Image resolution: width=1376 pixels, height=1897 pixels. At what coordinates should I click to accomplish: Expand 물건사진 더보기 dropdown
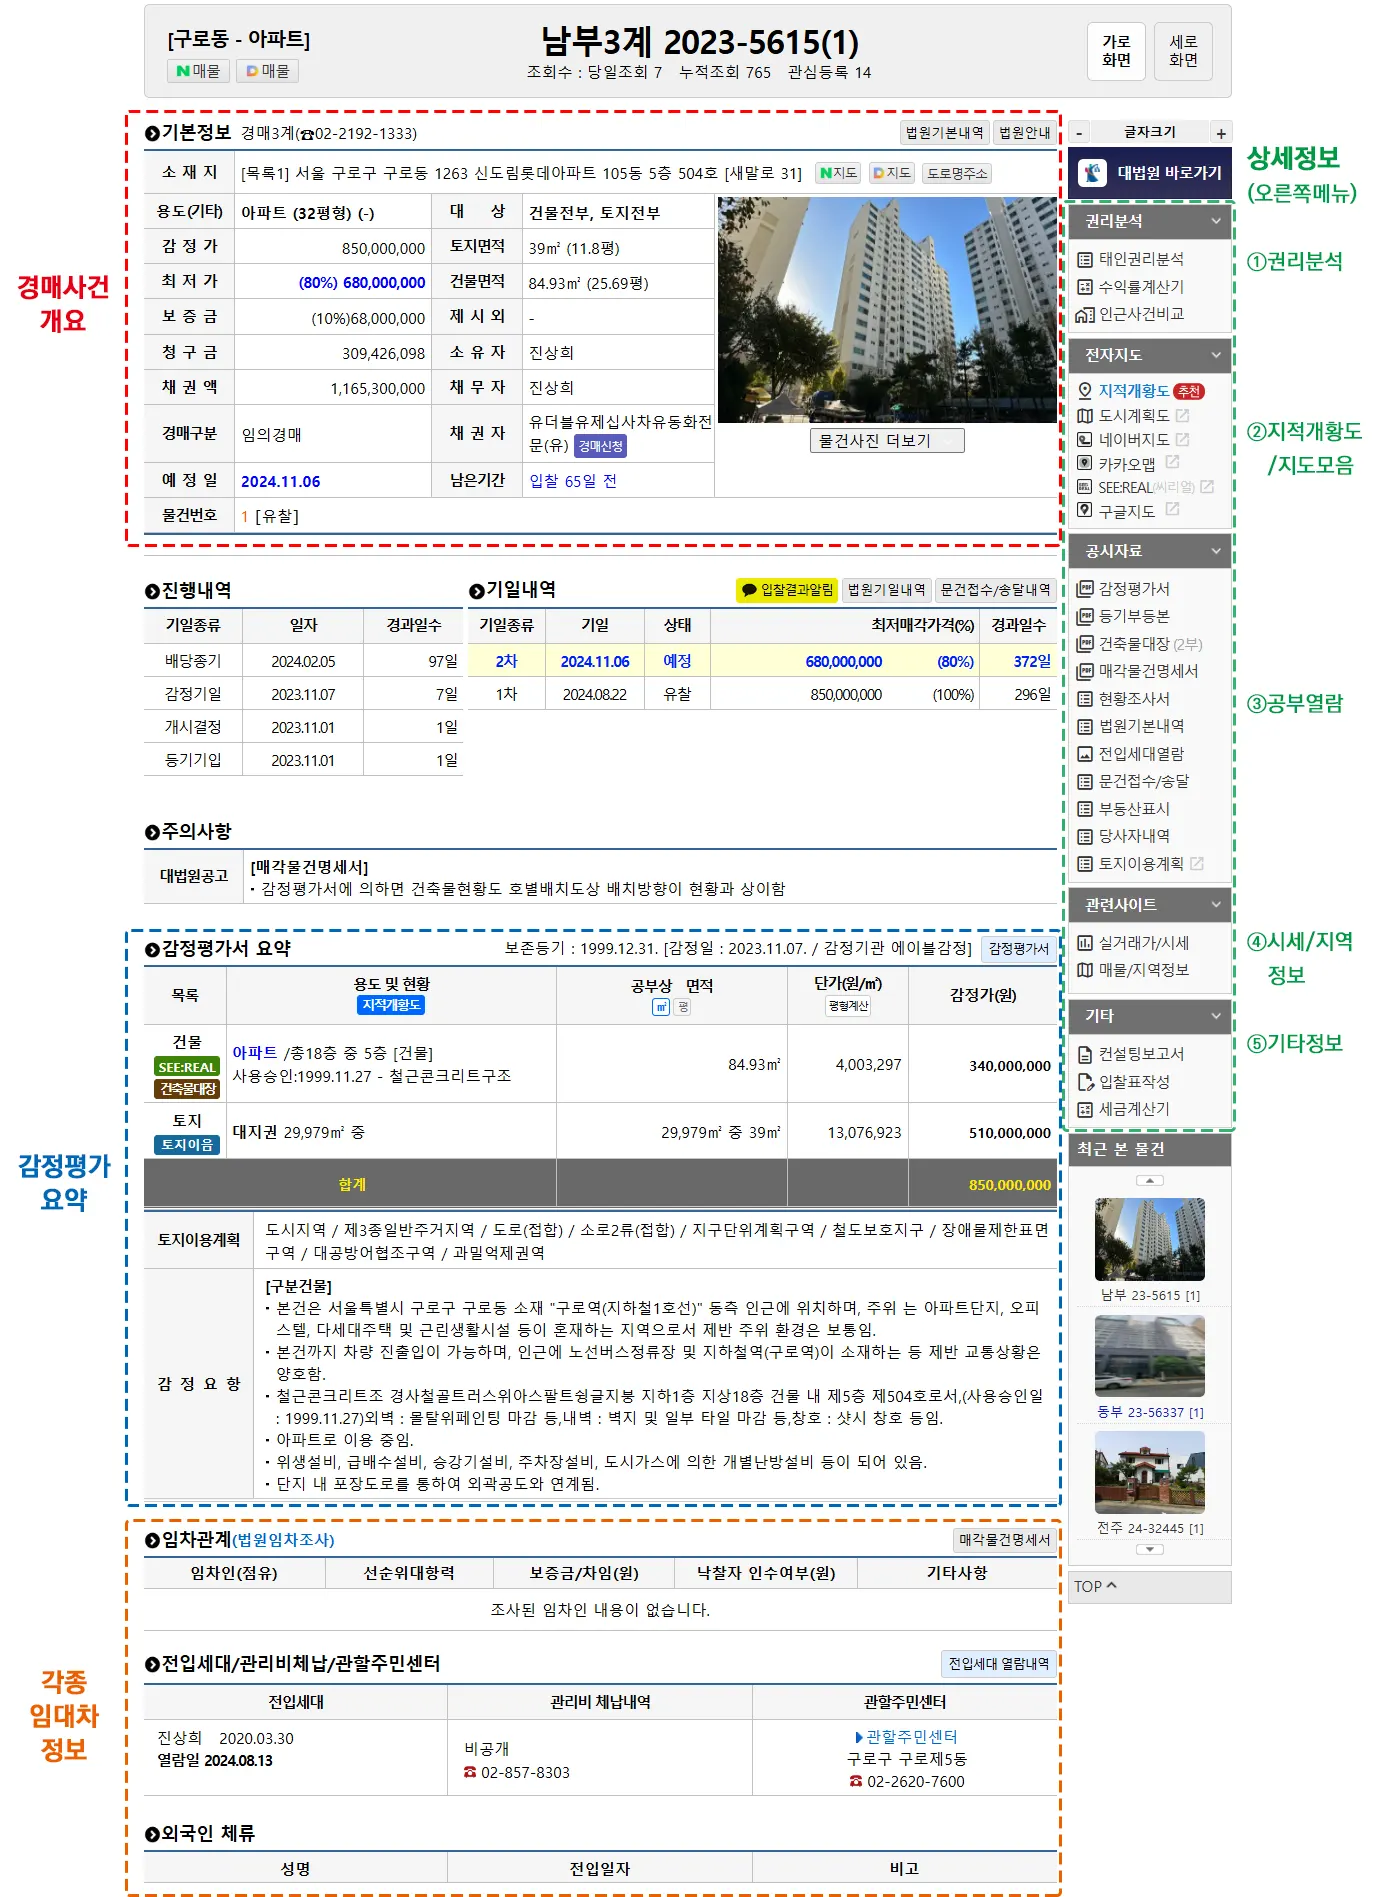click(886, 441)
